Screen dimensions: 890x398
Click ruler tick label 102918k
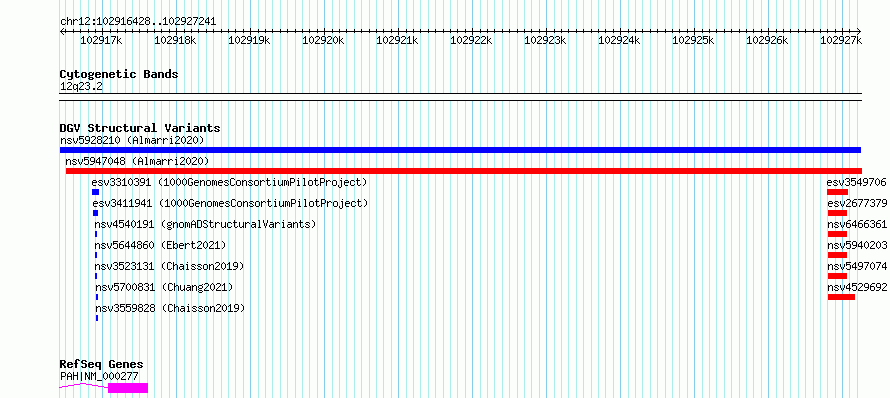(x=175, y=40)
